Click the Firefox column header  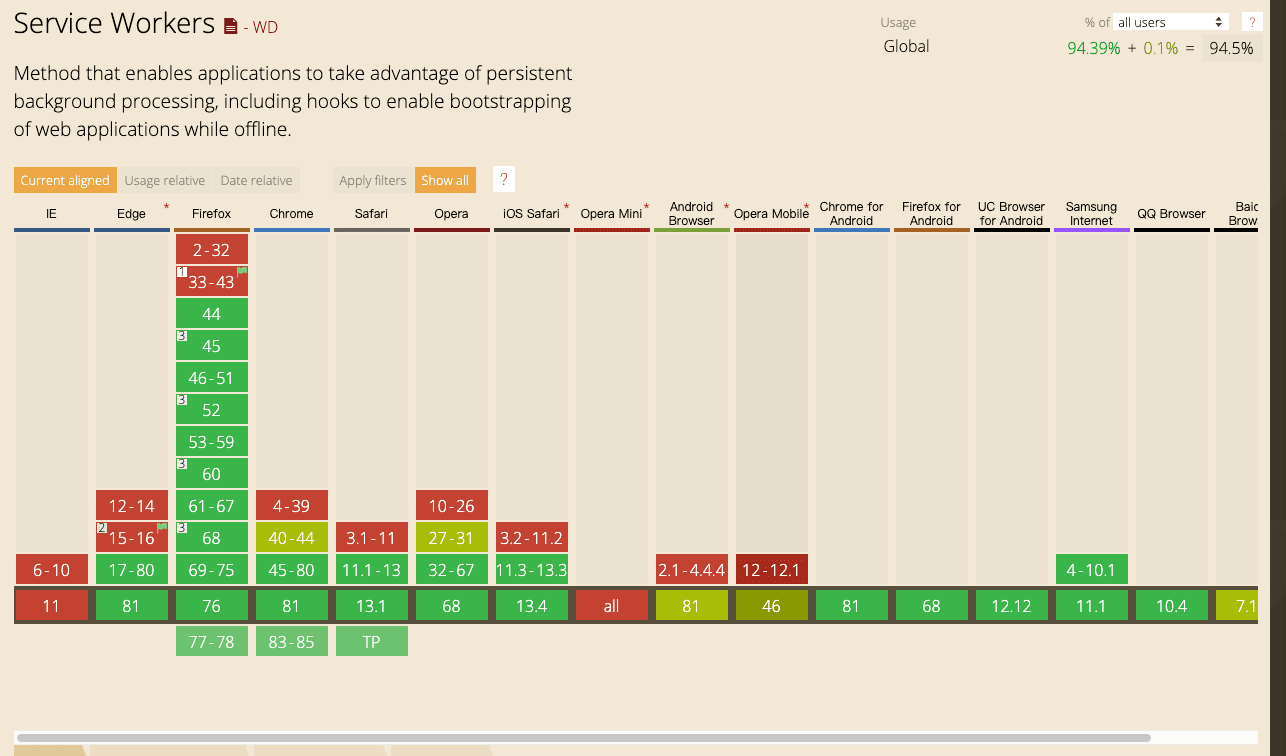(x=212, y=214)
